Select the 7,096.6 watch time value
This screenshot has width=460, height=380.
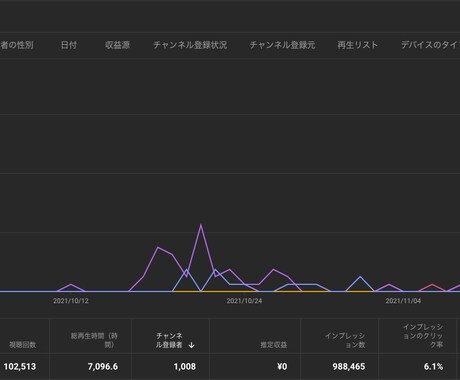click(103, 367)
